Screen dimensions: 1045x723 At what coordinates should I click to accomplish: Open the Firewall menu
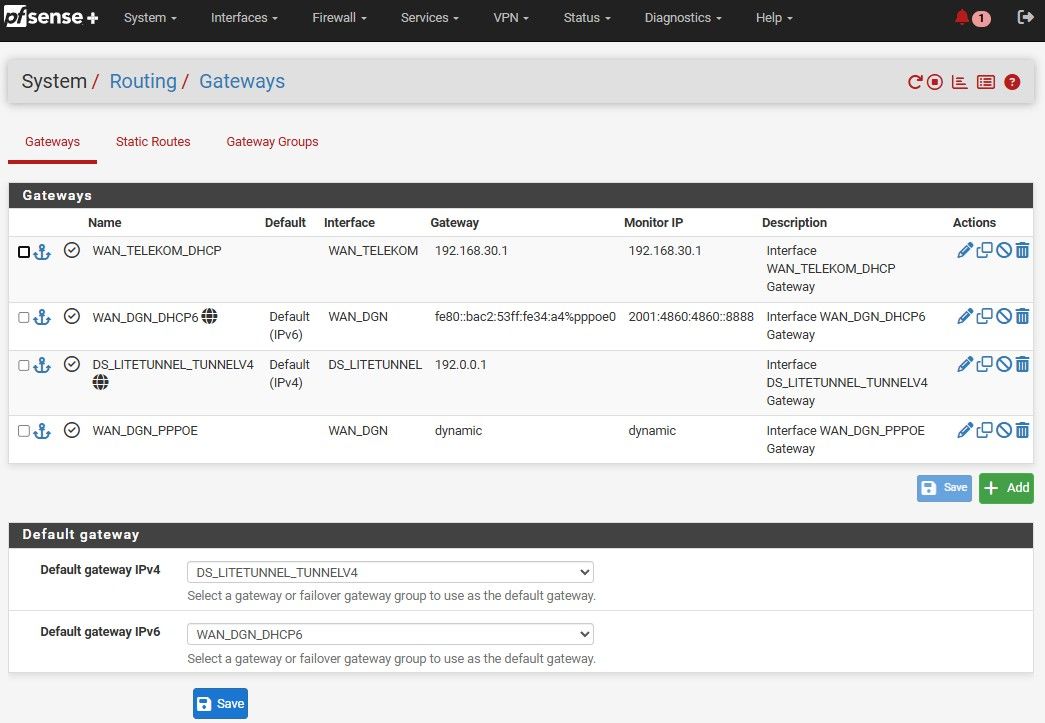pos(339,18)
